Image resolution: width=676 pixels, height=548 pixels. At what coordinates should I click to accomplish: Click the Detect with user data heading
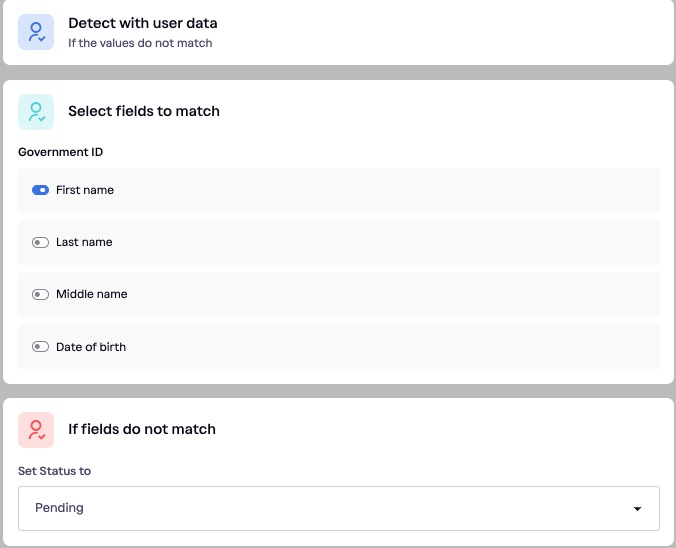143,23
